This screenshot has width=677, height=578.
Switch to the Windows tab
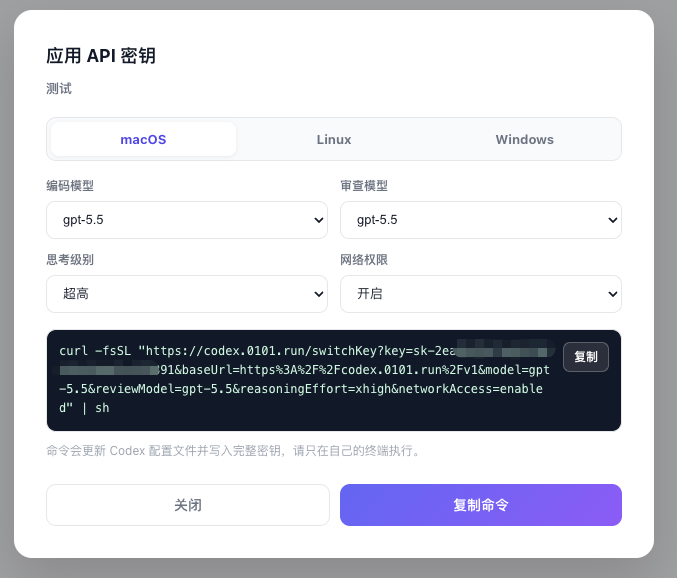point(524,139)
